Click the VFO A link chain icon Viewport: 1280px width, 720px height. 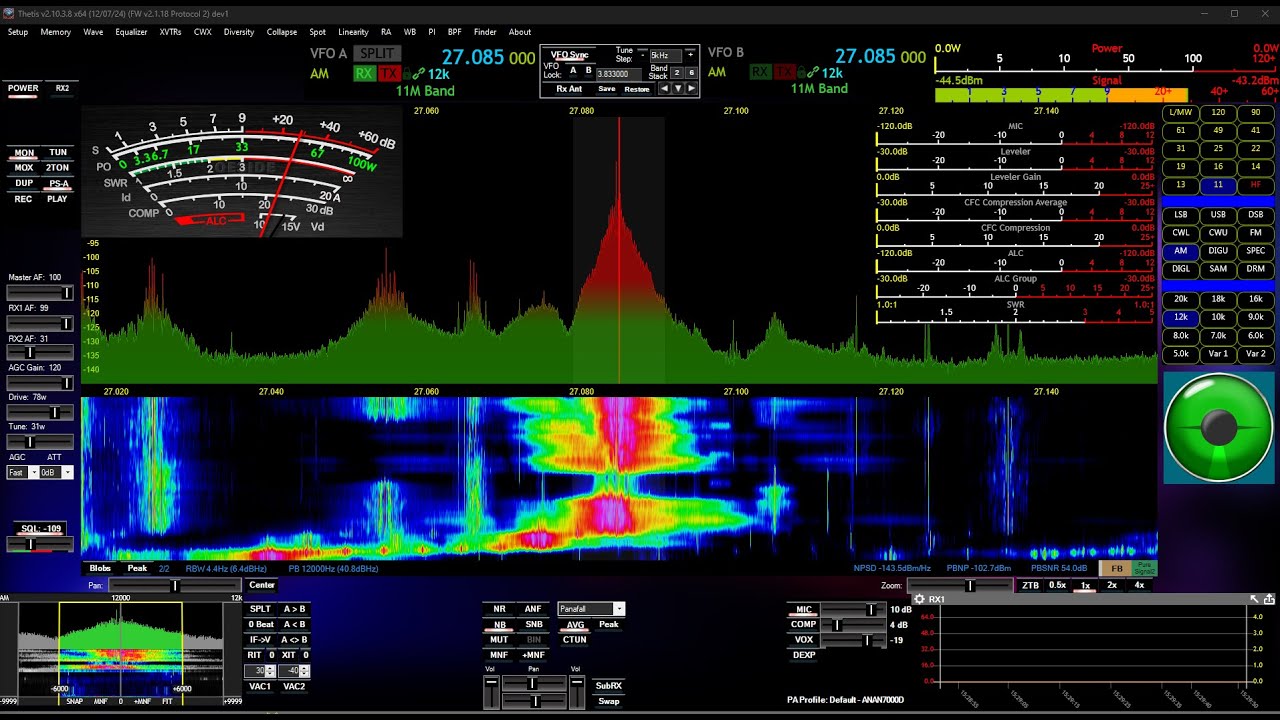coord(420,73)
